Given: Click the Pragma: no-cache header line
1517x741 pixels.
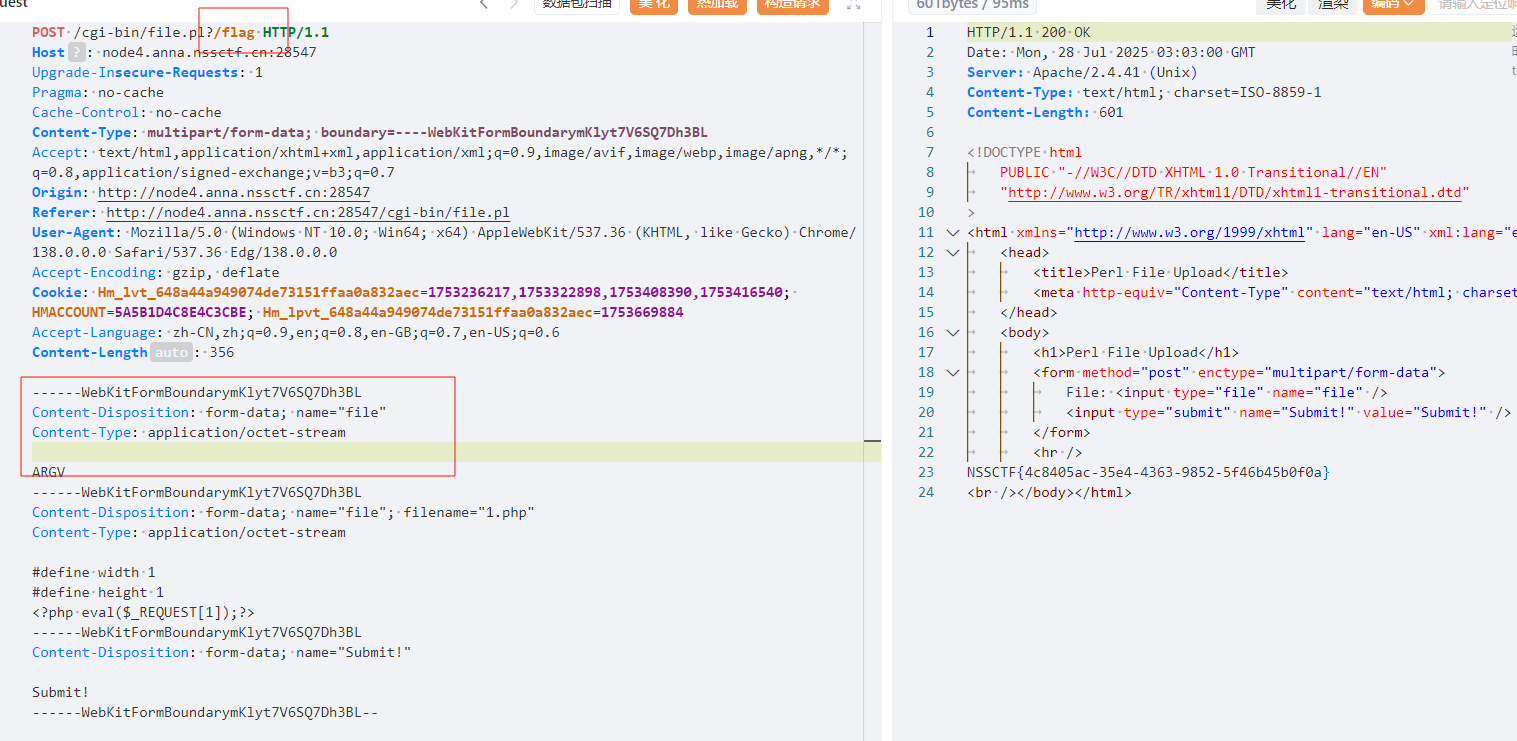Looking at the screenshot, I should (x=97, y=92).
